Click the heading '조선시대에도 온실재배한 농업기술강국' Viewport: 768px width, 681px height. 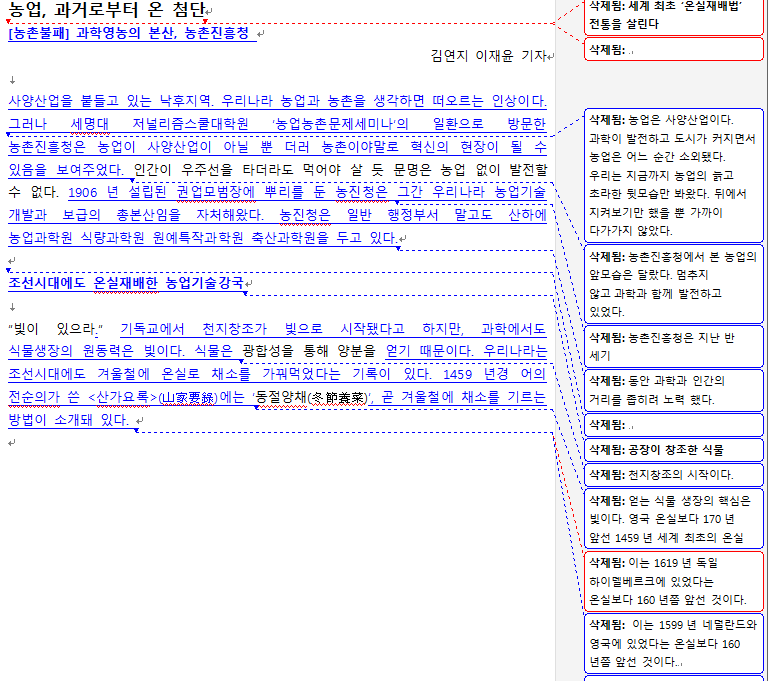(x=126, y=283)
